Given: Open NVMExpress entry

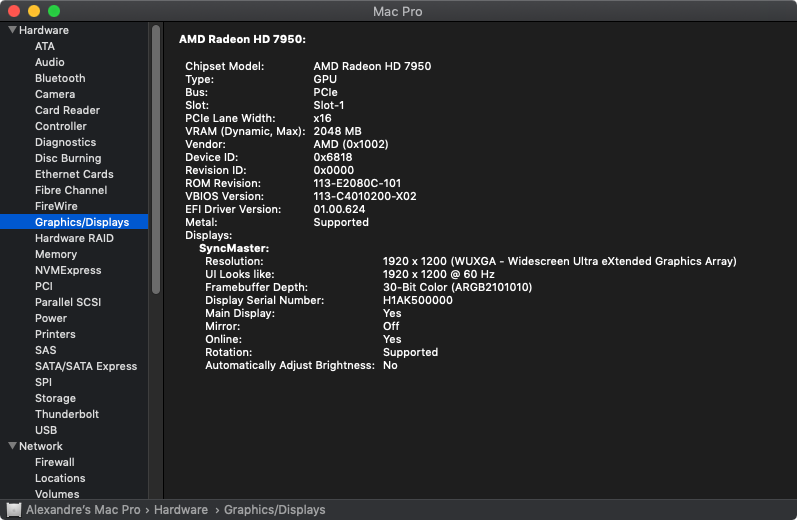Looking at the screenshot, I should click(68, 270).
